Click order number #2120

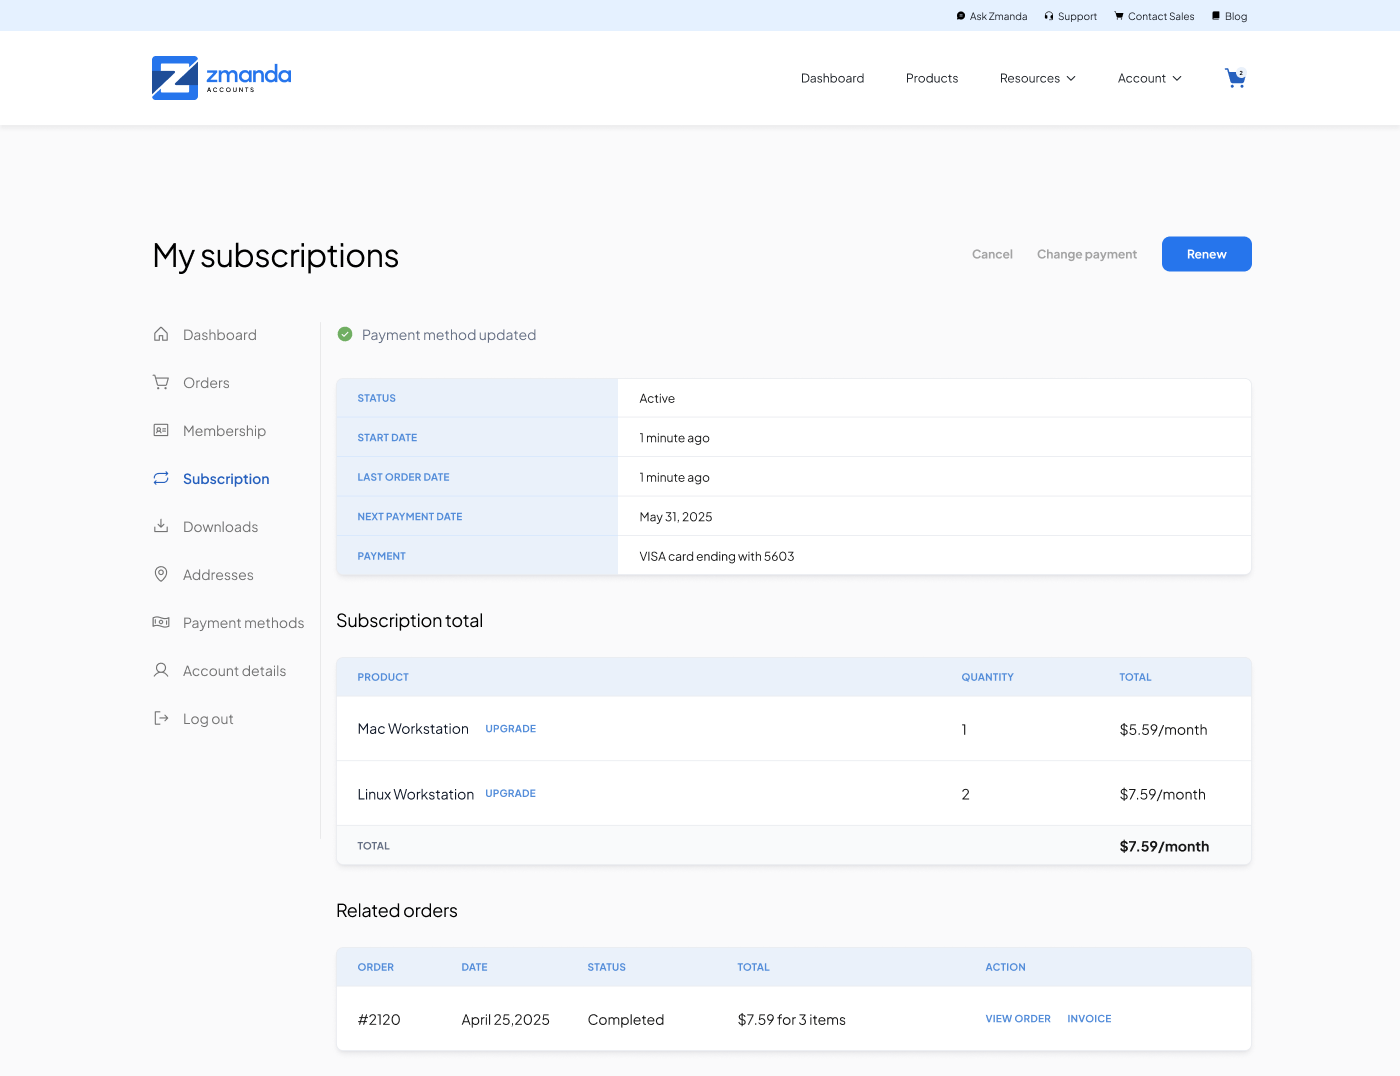click(379, 1020)
